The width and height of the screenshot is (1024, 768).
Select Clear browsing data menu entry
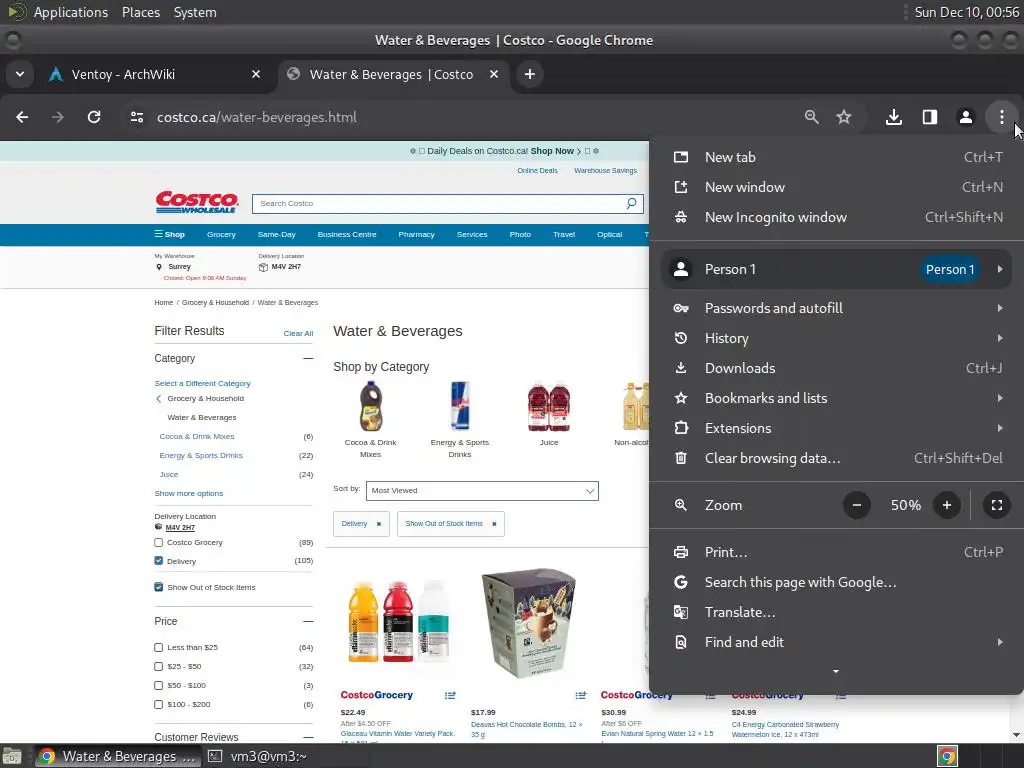tap(837, 458)
